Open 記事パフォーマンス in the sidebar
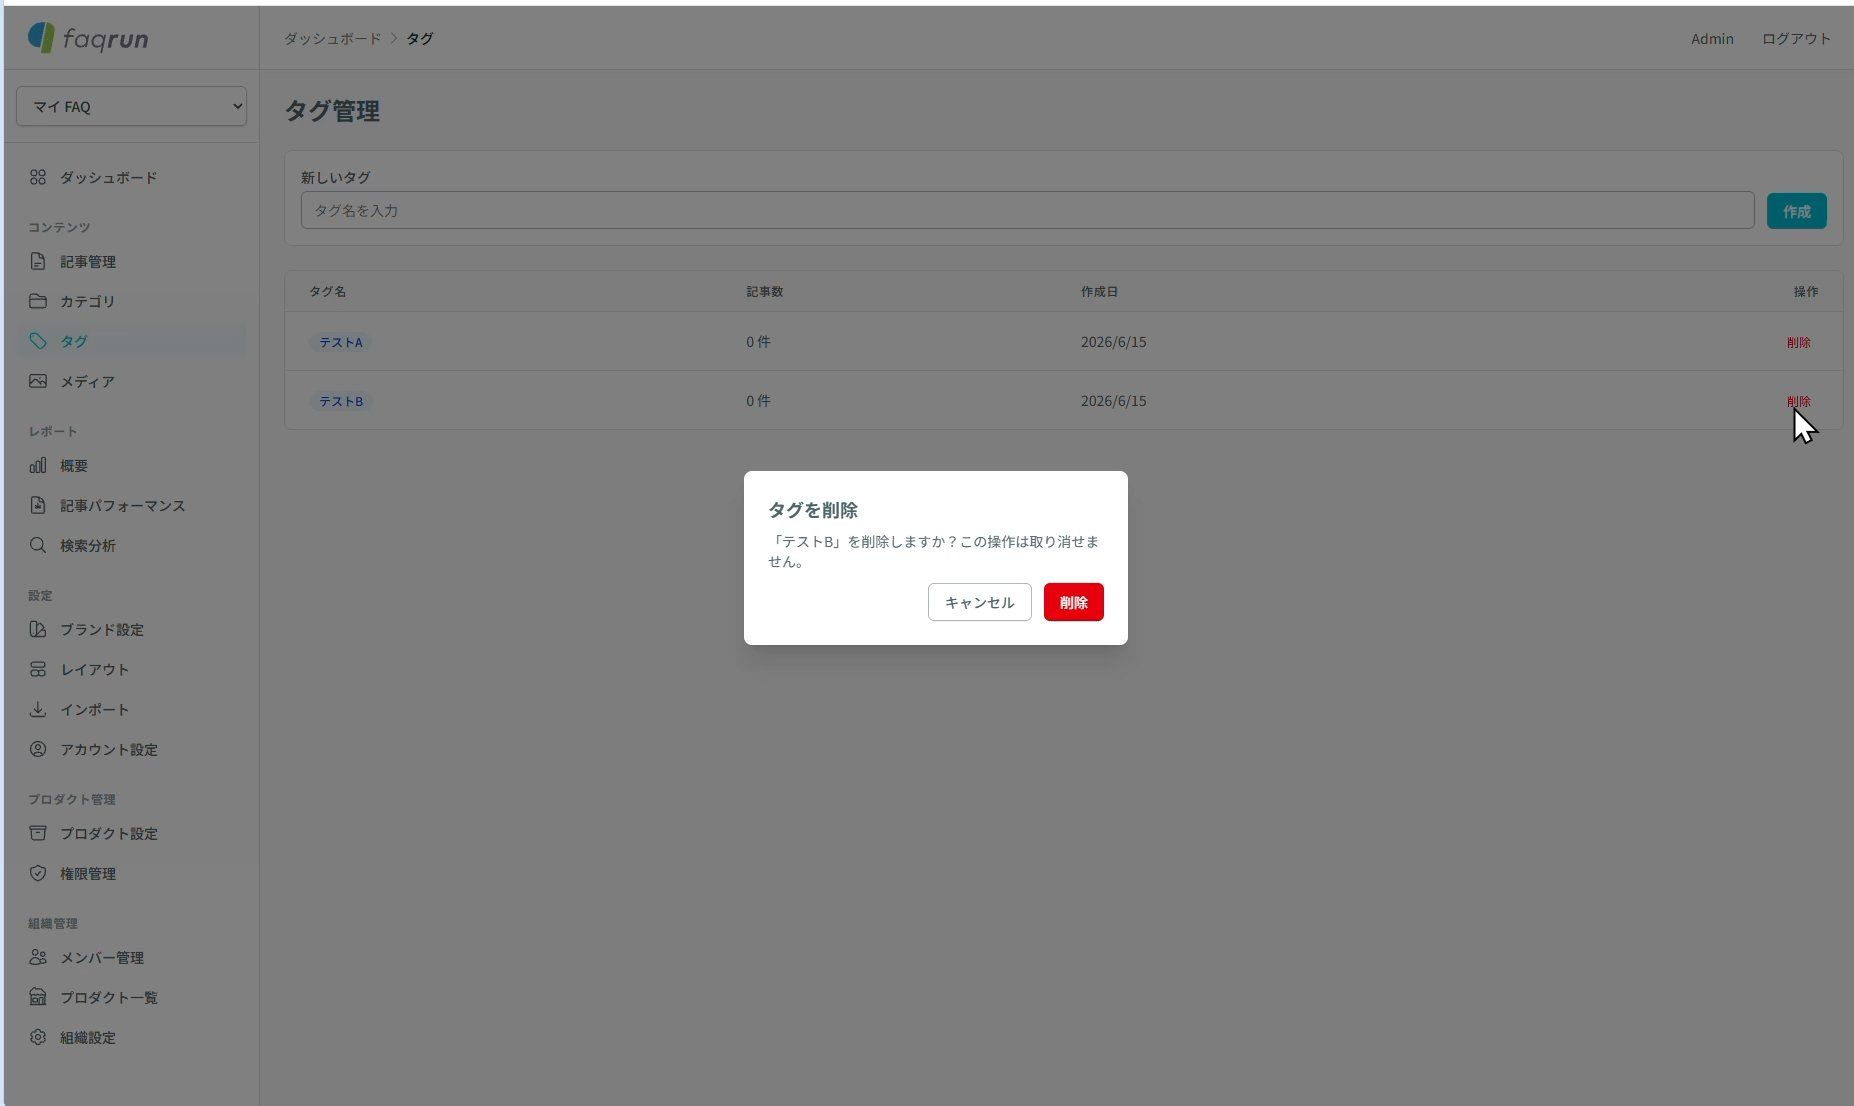 (131, 505)
